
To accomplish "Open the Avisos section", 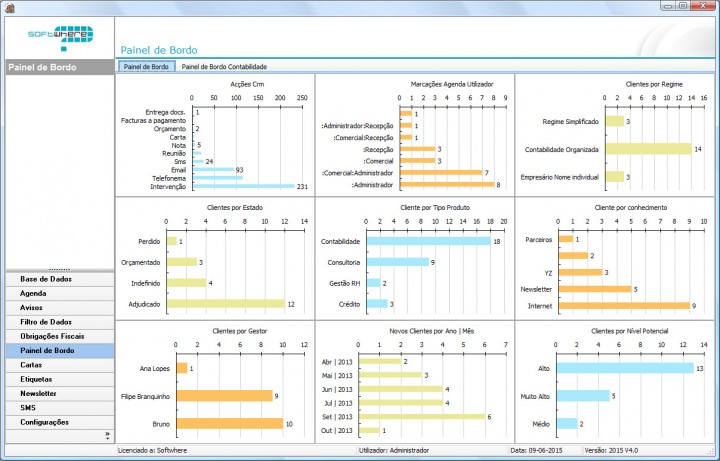I will tap(60, 308).
